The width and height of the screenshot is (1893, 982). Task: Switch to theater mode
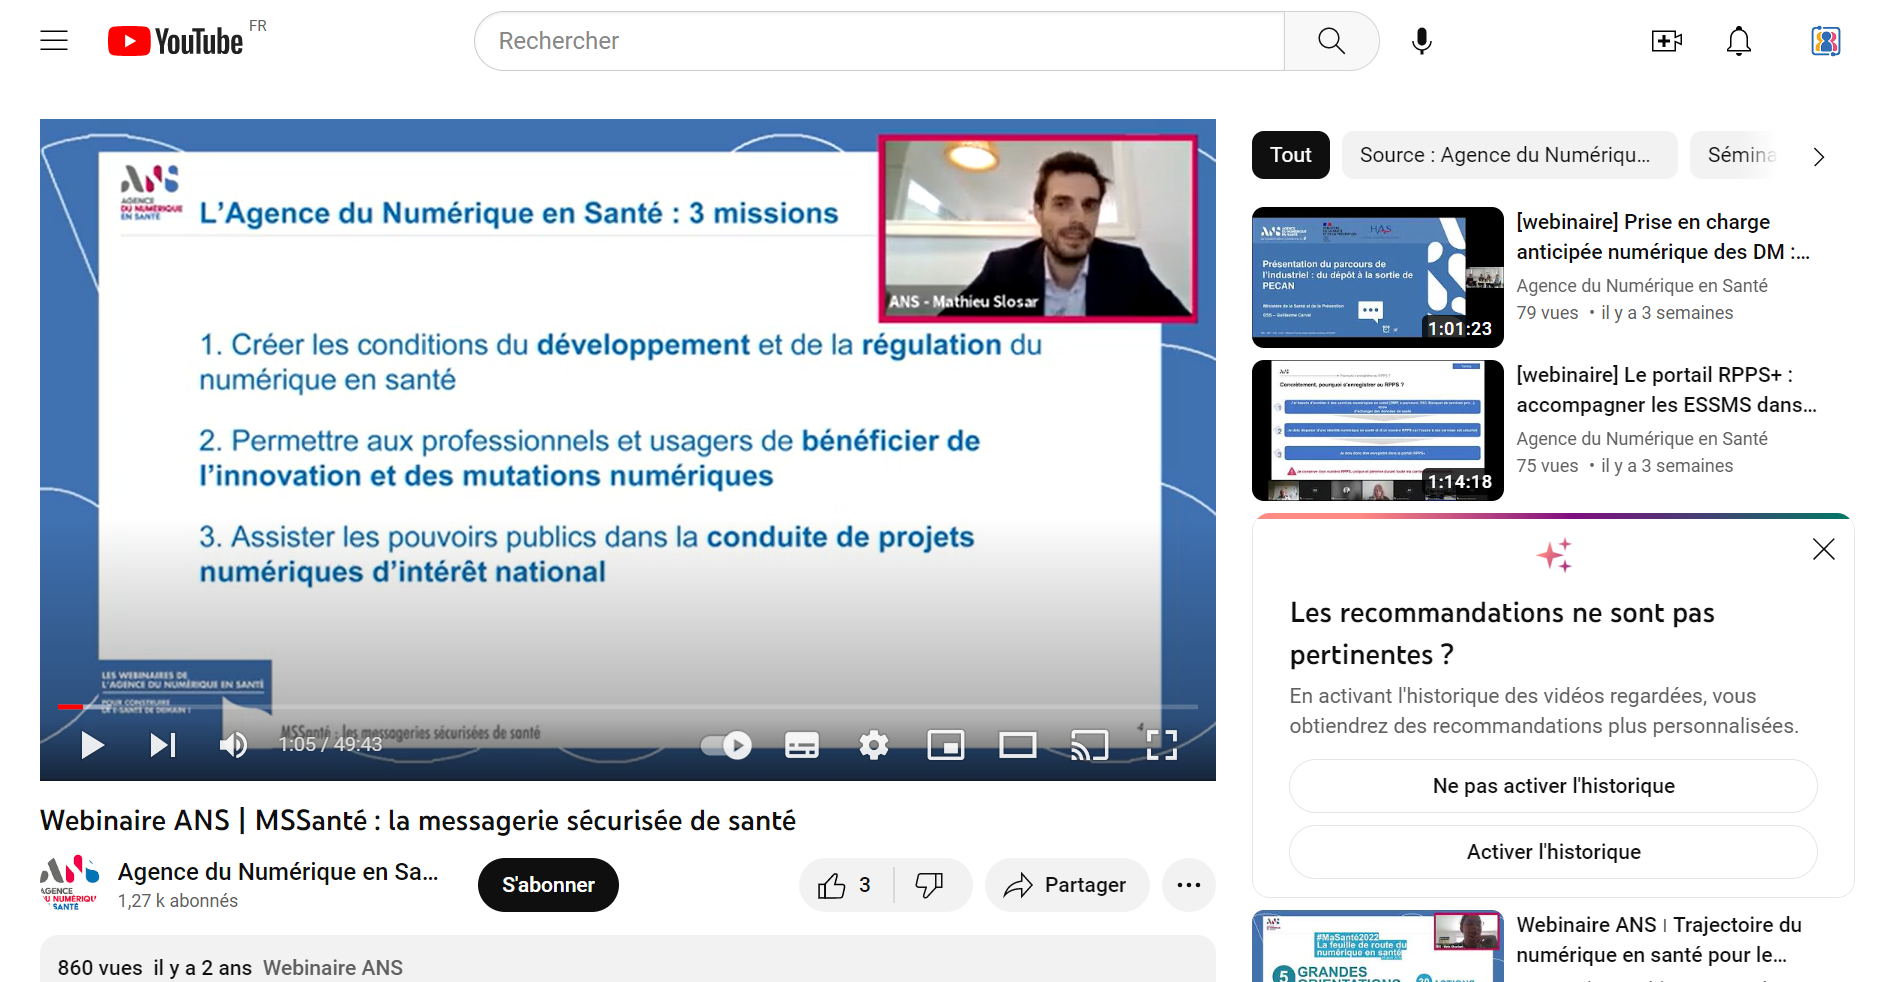point(1018,745)
